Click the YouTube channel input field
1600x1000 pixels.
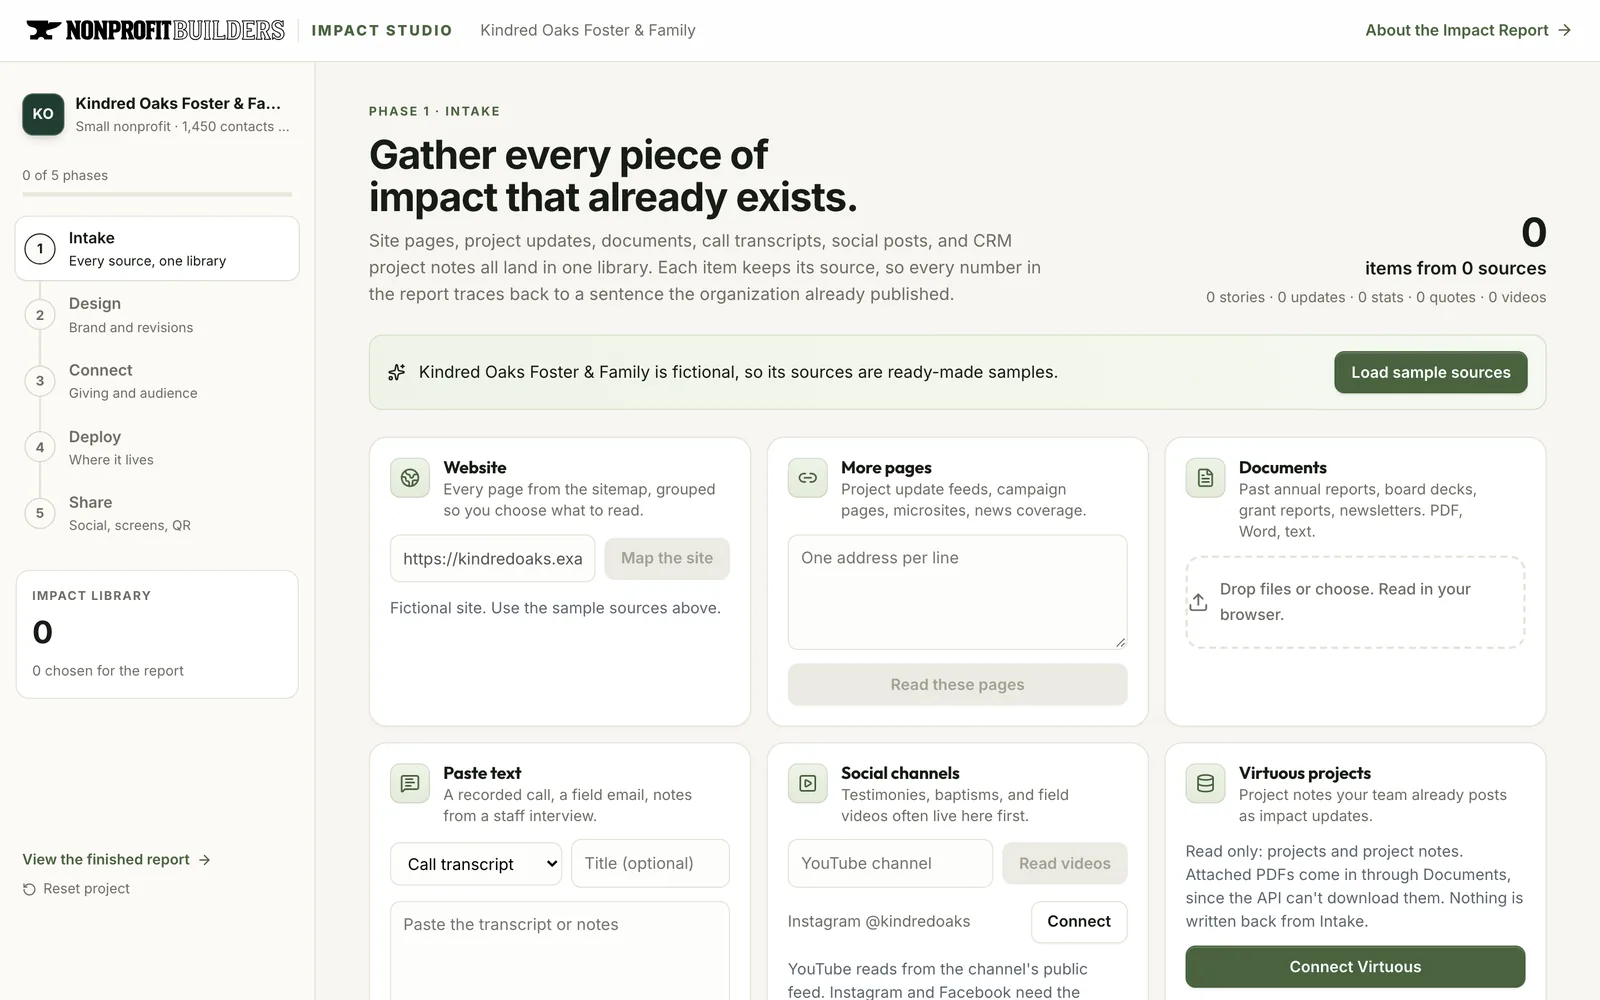click(890, 864)
